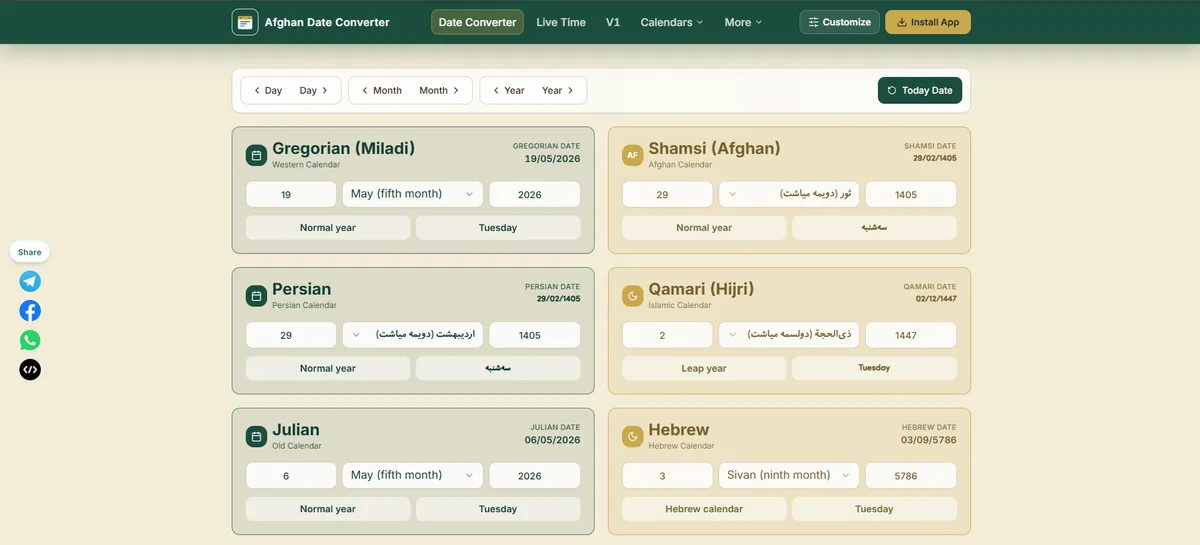
Task: Click Julian date 06/05/2026 text
Action: 552,439
